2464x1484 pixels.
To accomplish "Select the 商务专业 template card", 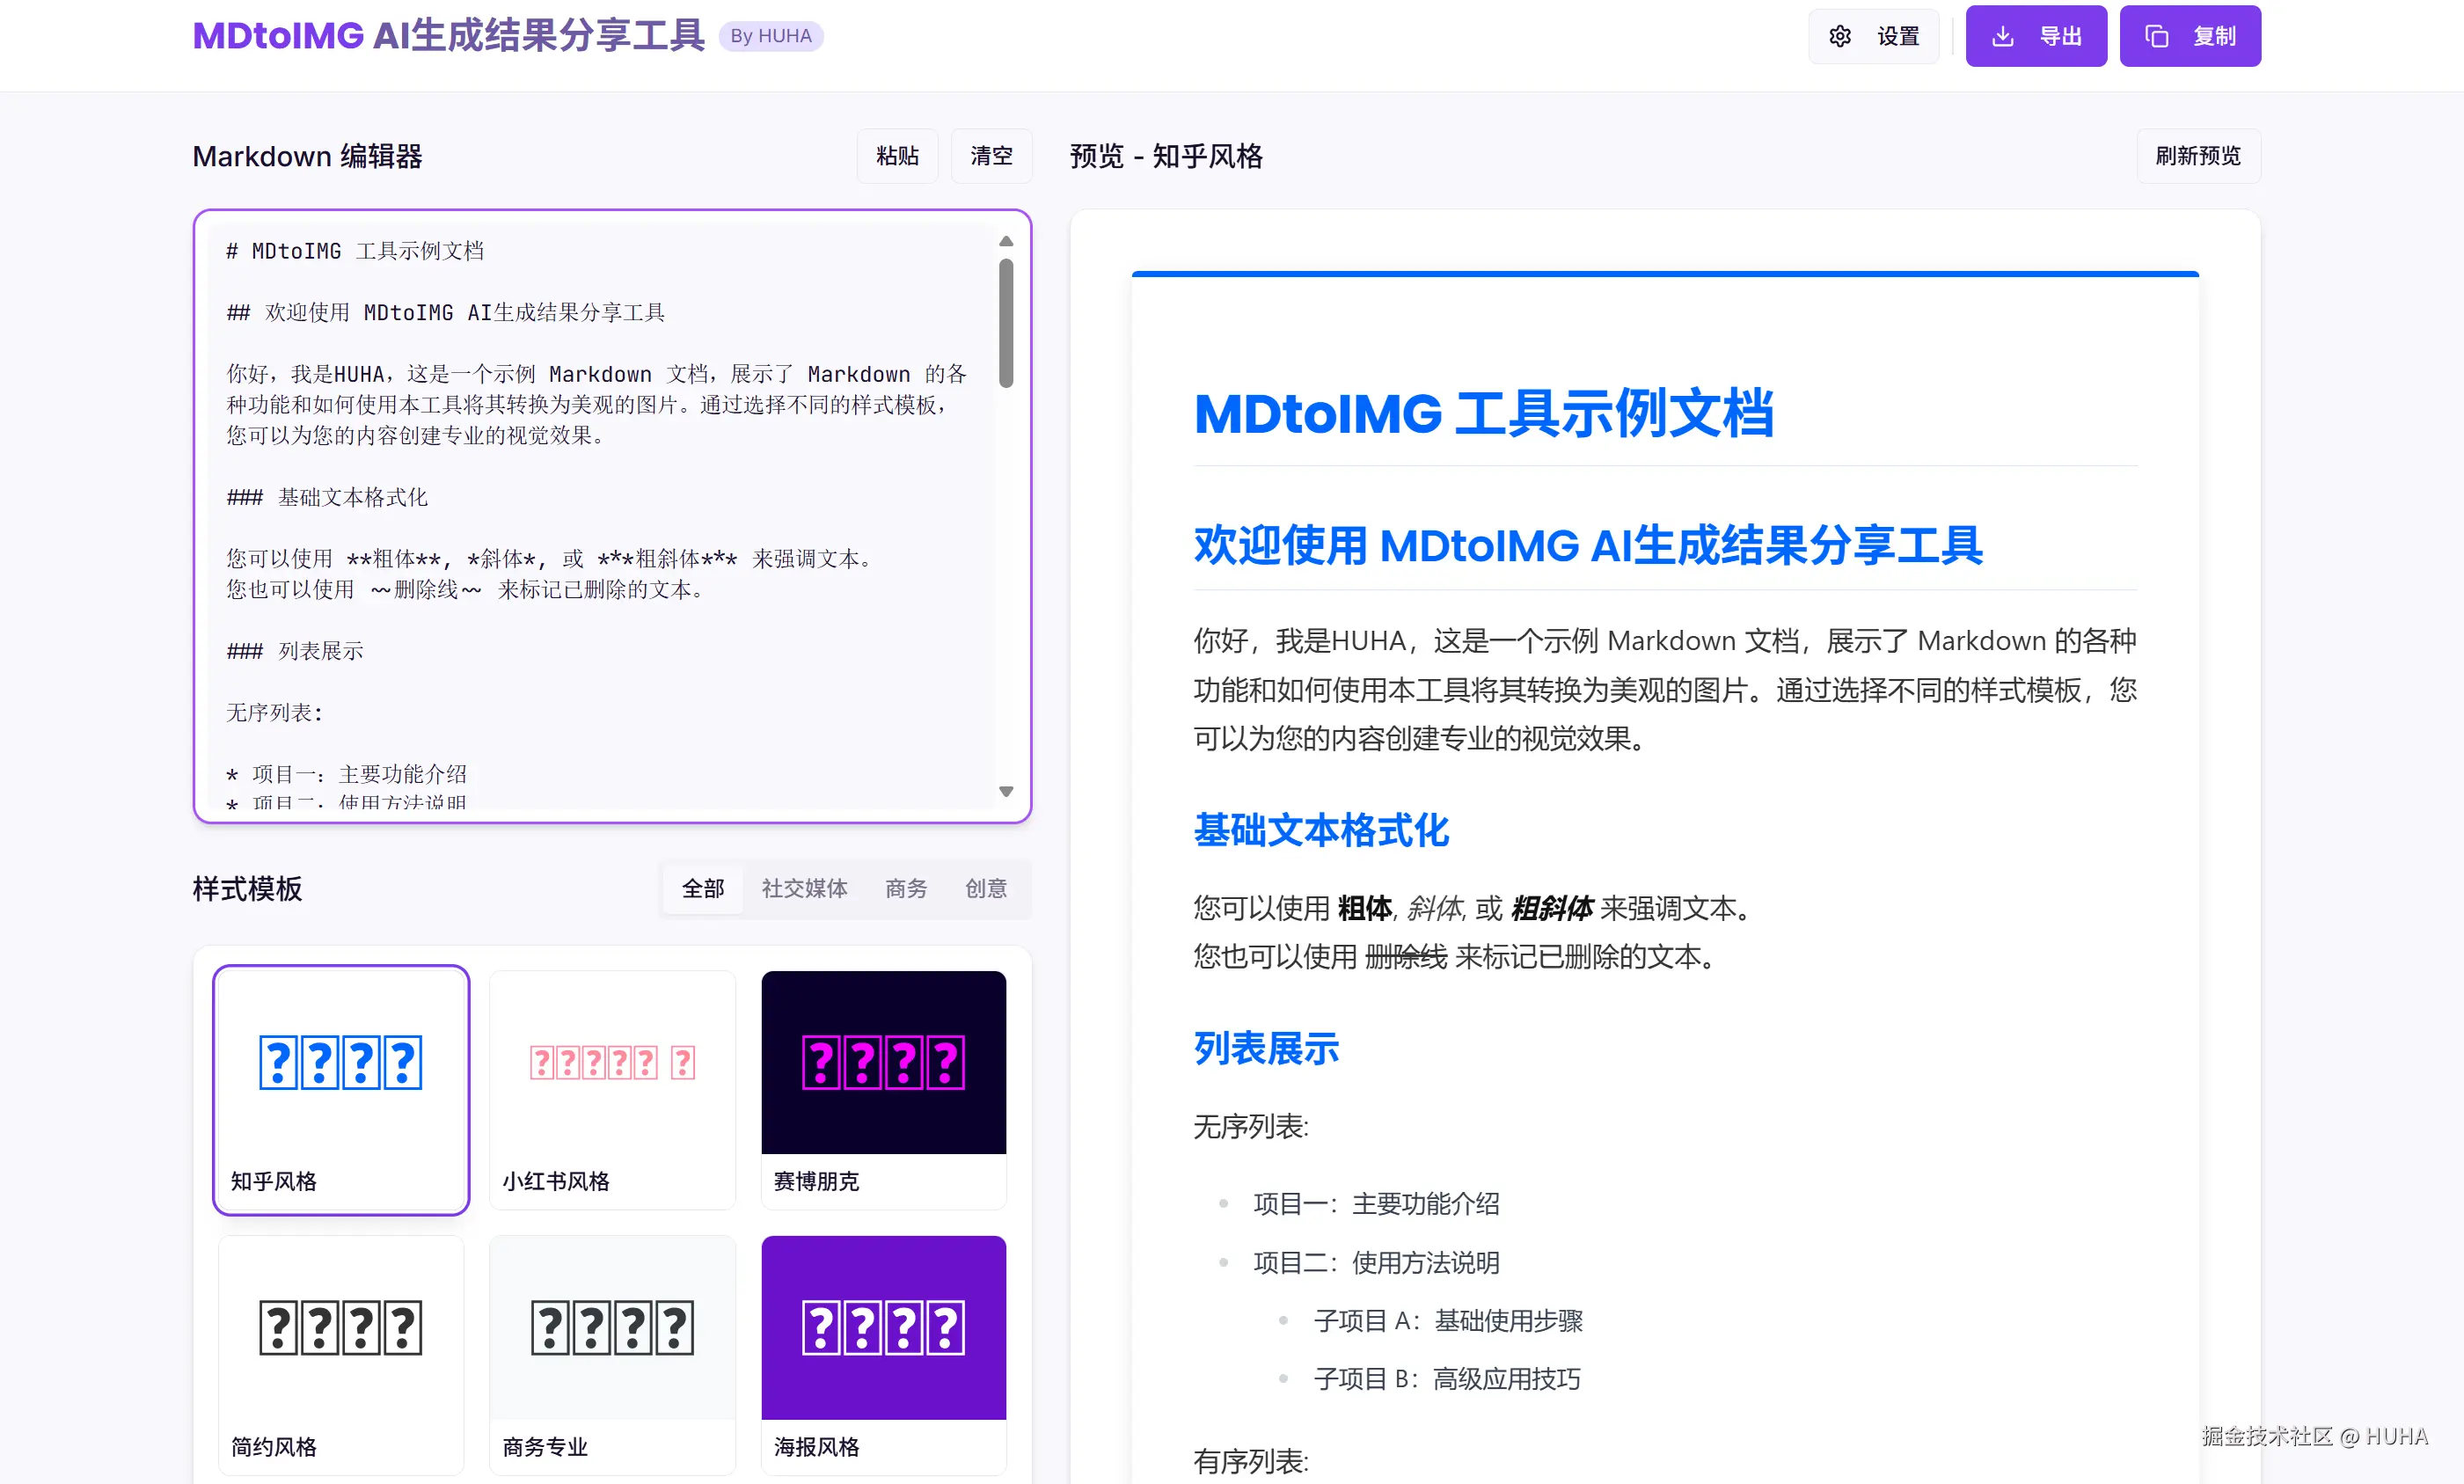I will point(612,1353).
